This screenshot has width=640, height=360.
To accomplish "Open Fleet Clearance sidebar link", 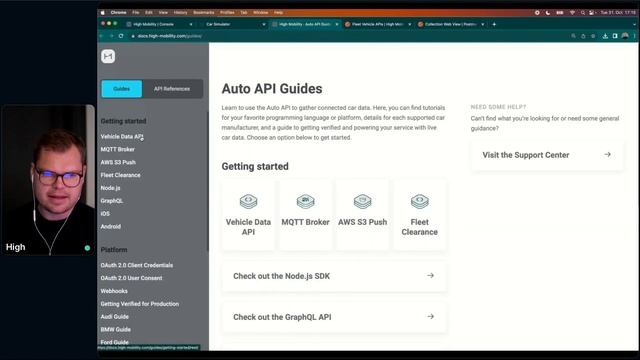I will pyautogui.click(x=120, y=175).
